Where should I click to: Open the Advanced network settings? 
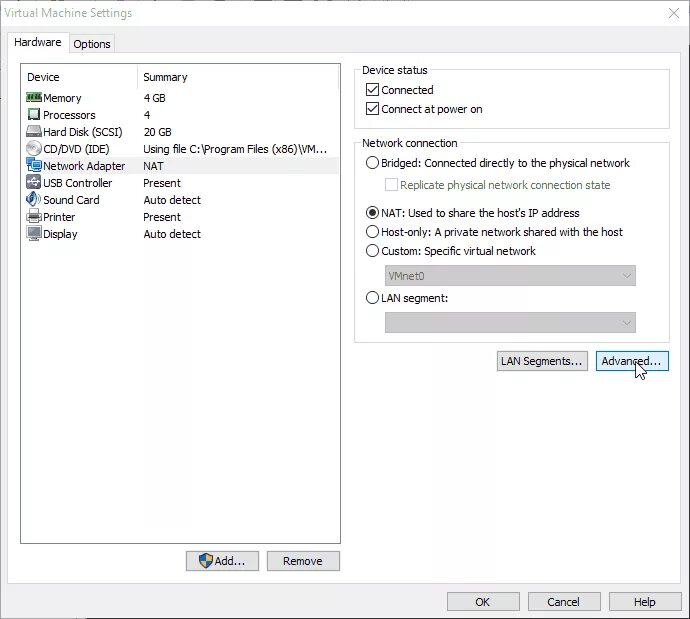(632, 361)
